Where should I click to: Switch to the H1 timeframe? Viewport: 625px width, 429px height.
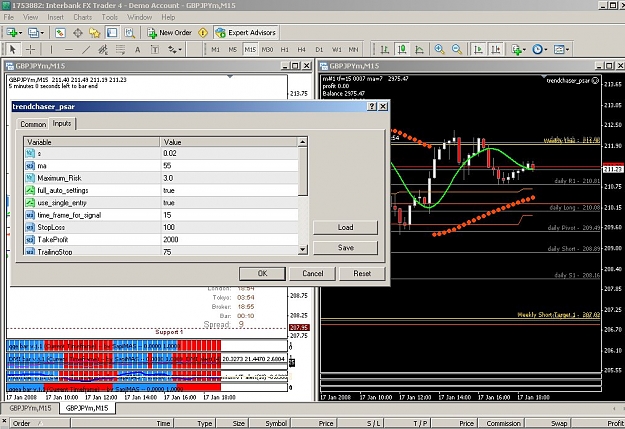click(284, 49)
